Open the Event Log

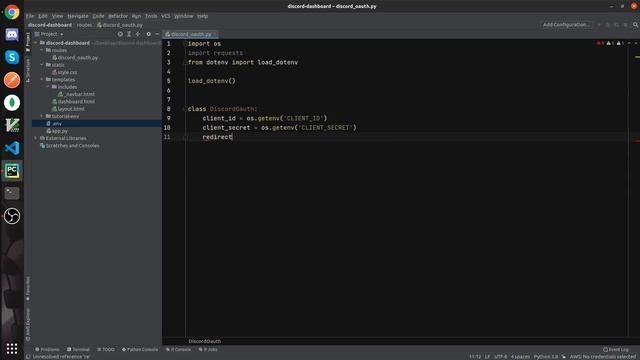[x=616, y=350]
